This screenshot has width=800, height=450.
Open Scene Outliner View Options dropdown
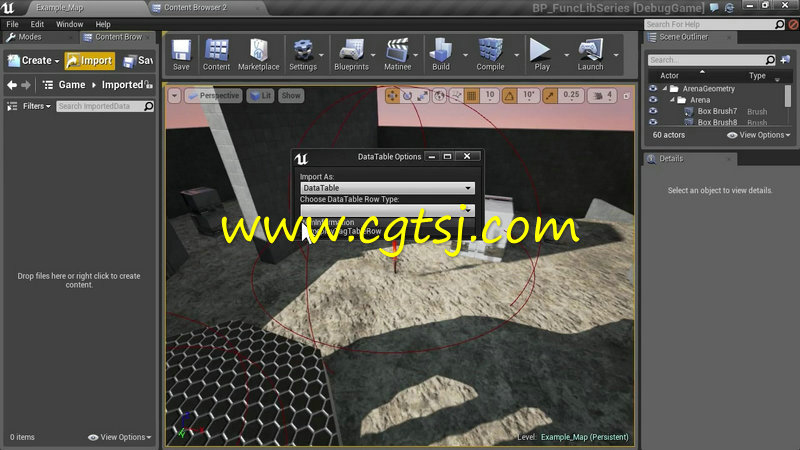758,135
